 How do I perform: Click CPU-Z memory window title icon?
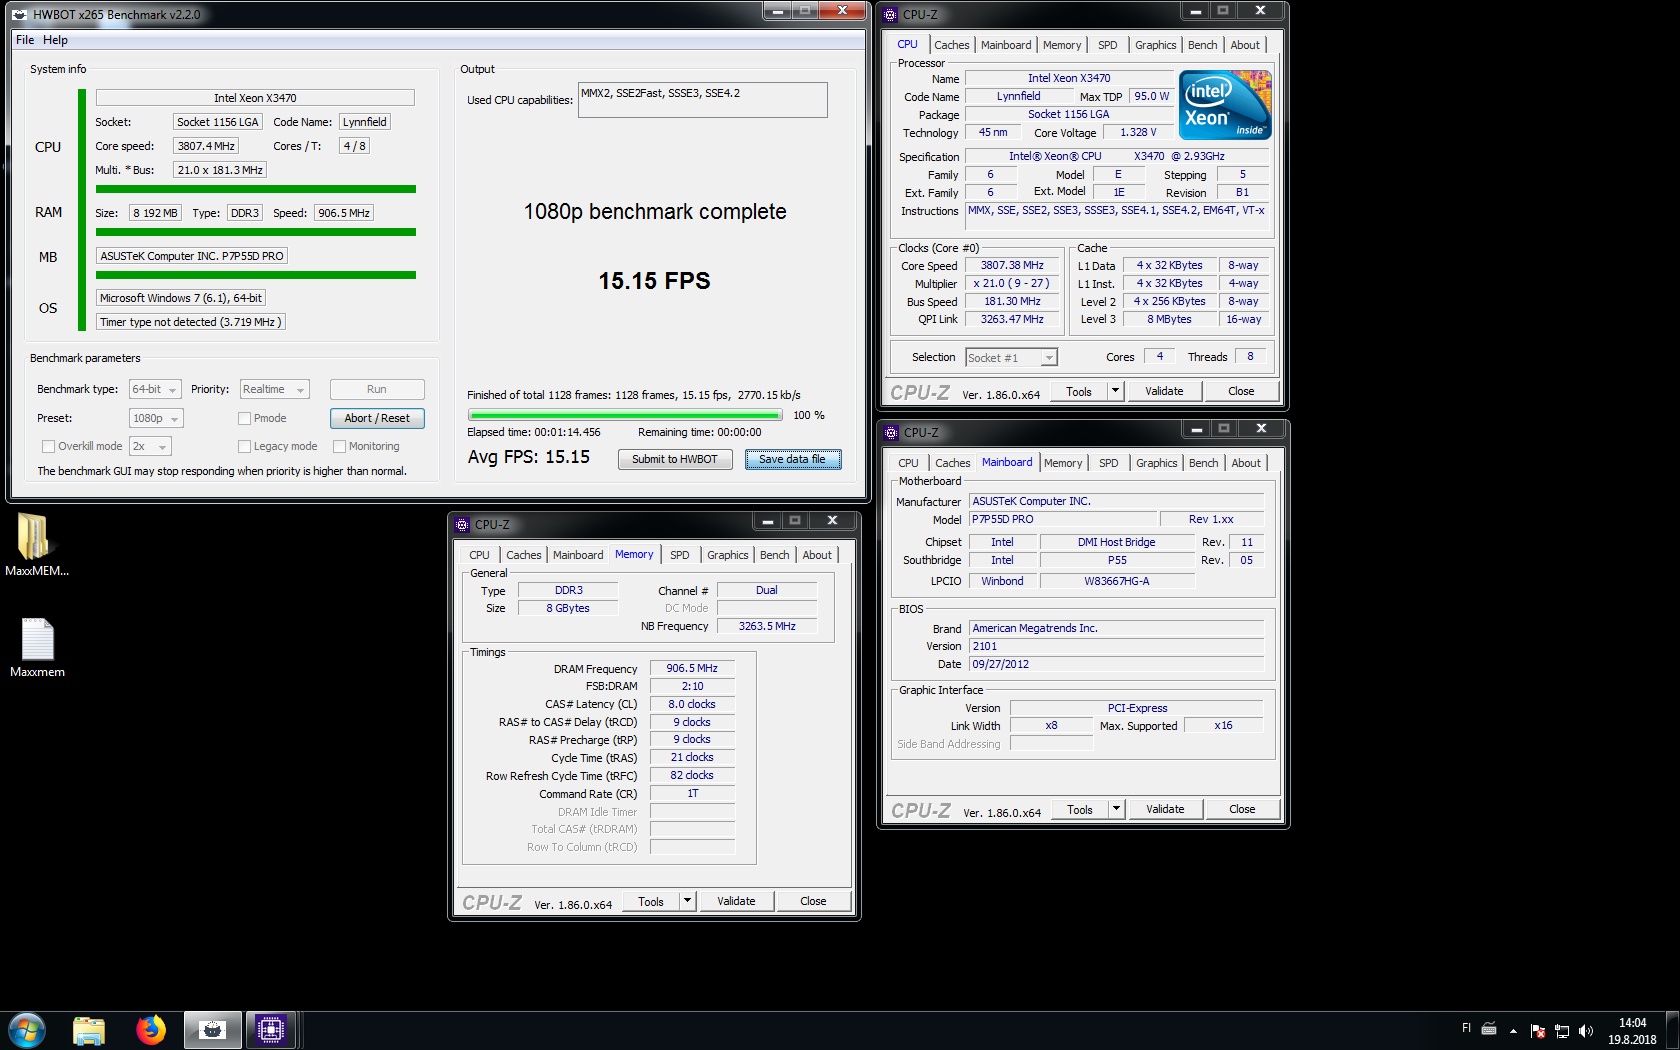pos(462,524)
